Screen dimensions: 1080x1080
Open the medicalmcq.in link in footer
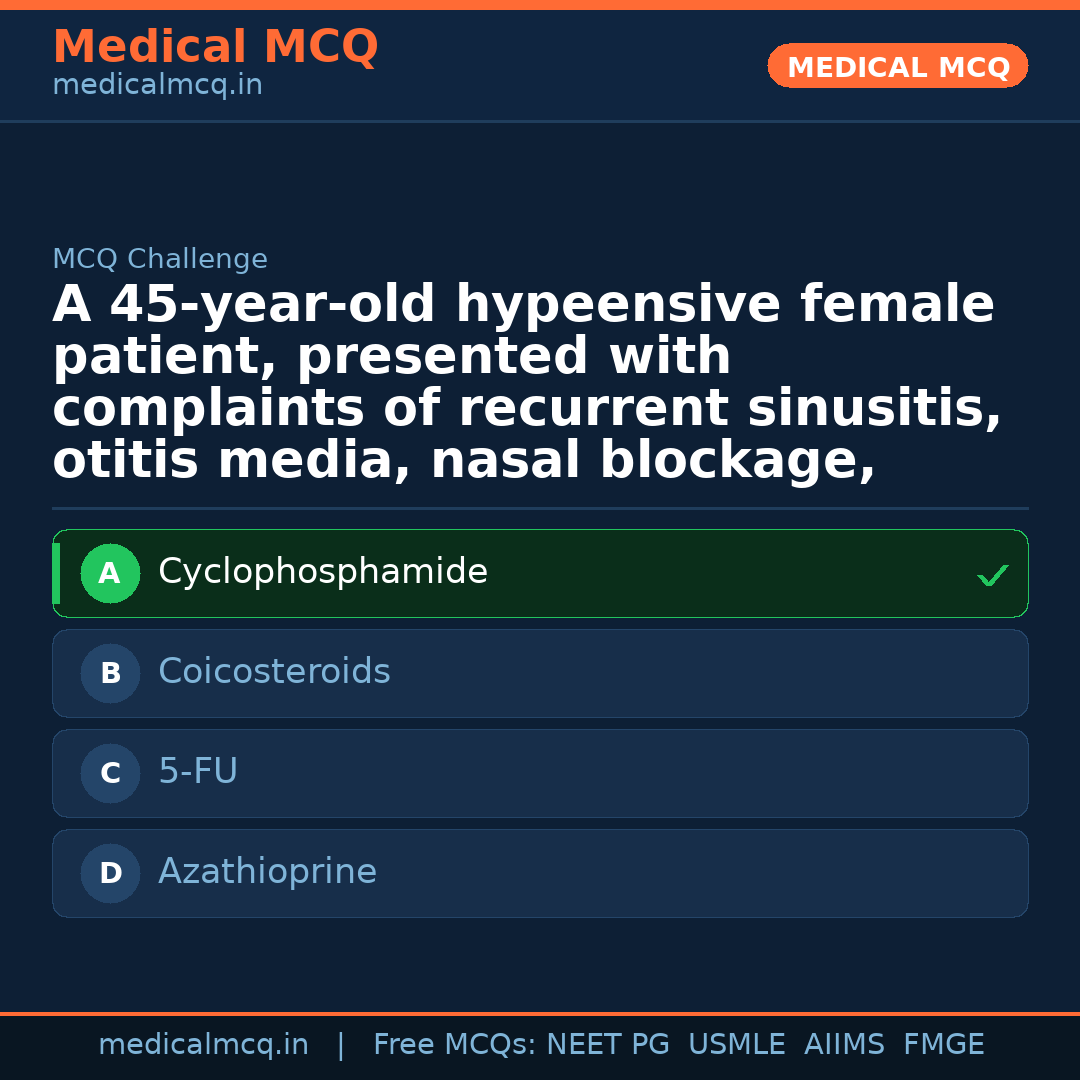tap(203, 1045)
